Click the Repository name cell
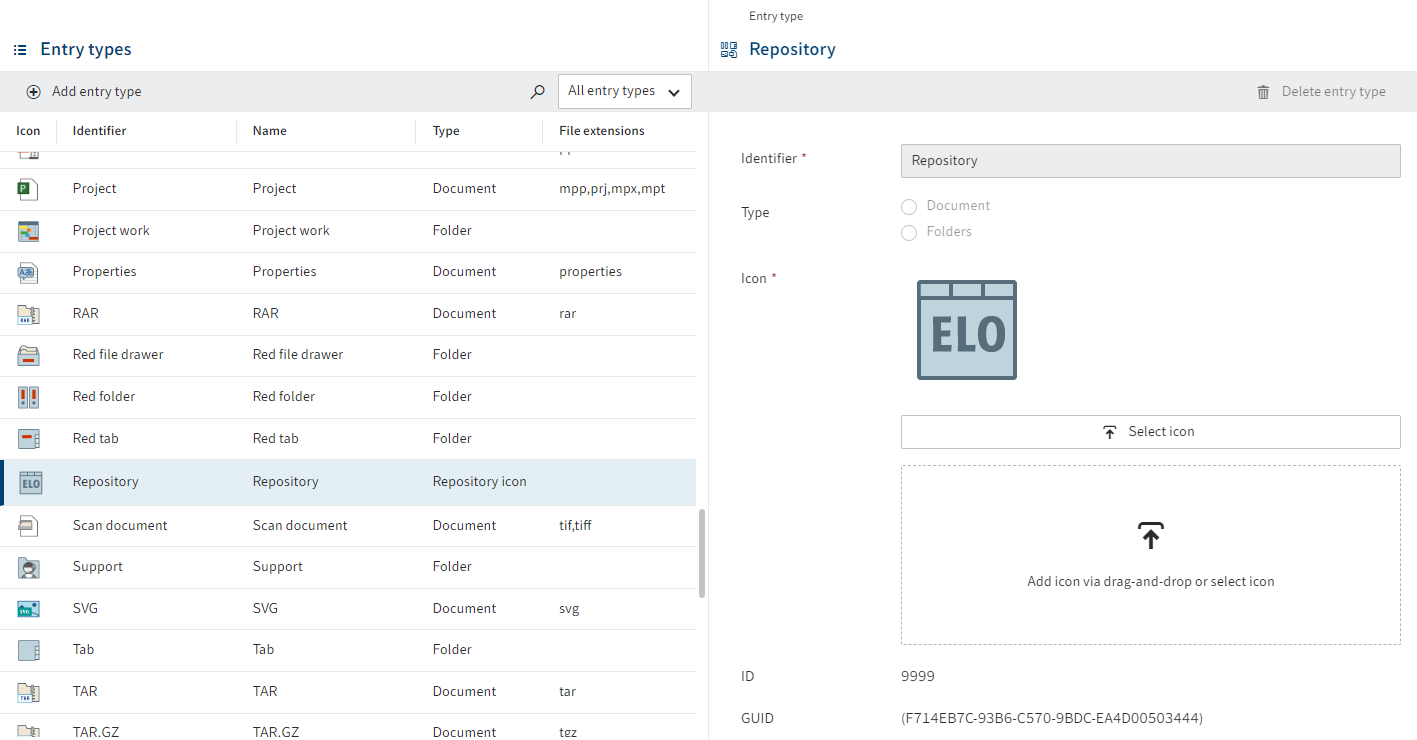The width and height of the screenshot is (1417, 740). [x=286, y=482]
